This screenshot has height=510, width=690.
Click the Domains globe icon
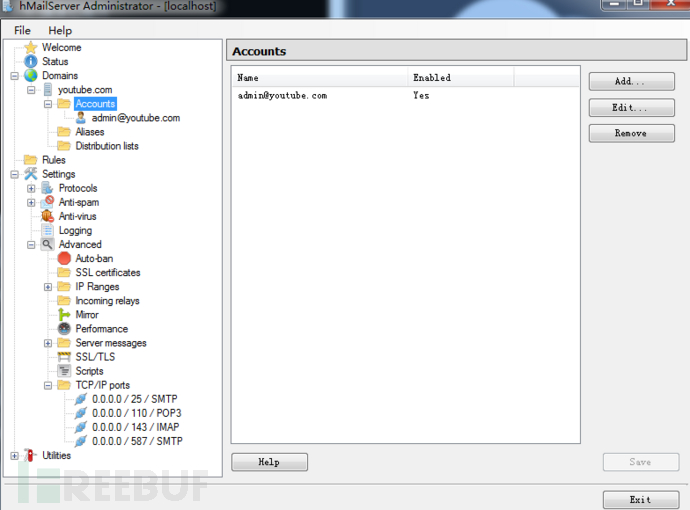click(31, 75)
